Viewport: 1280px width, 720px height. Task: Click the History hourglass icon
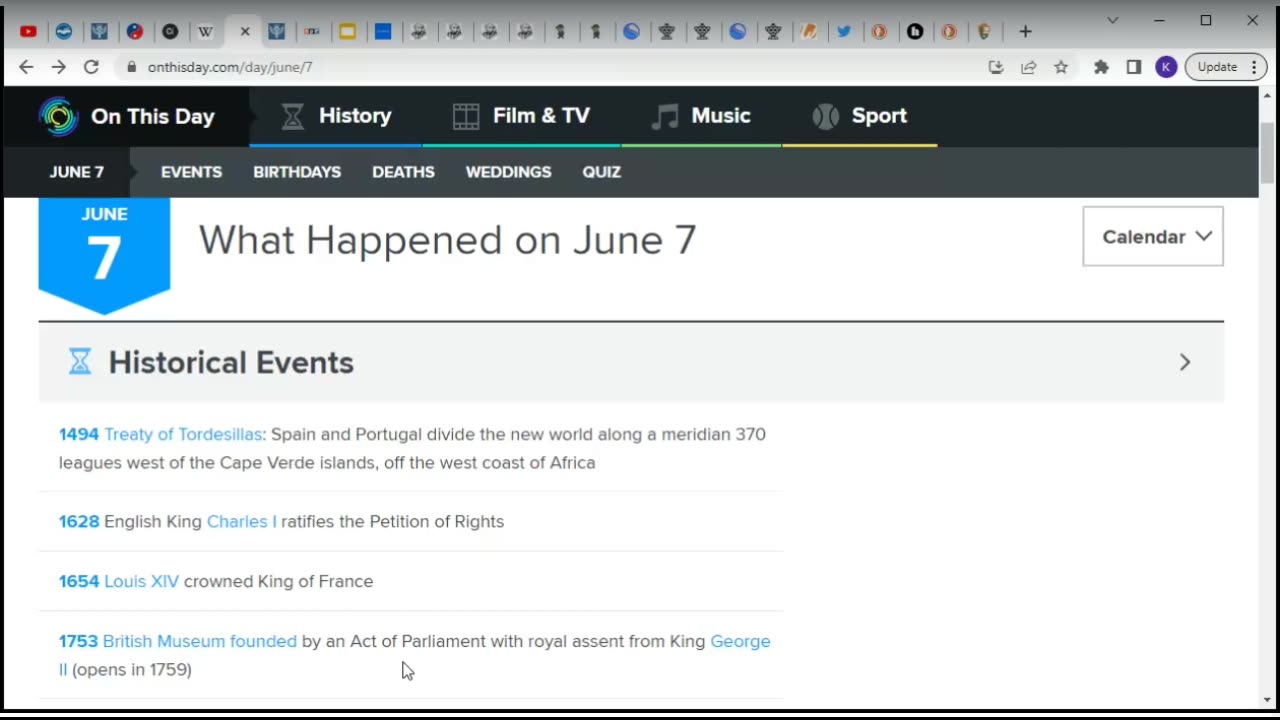point(292,116)
